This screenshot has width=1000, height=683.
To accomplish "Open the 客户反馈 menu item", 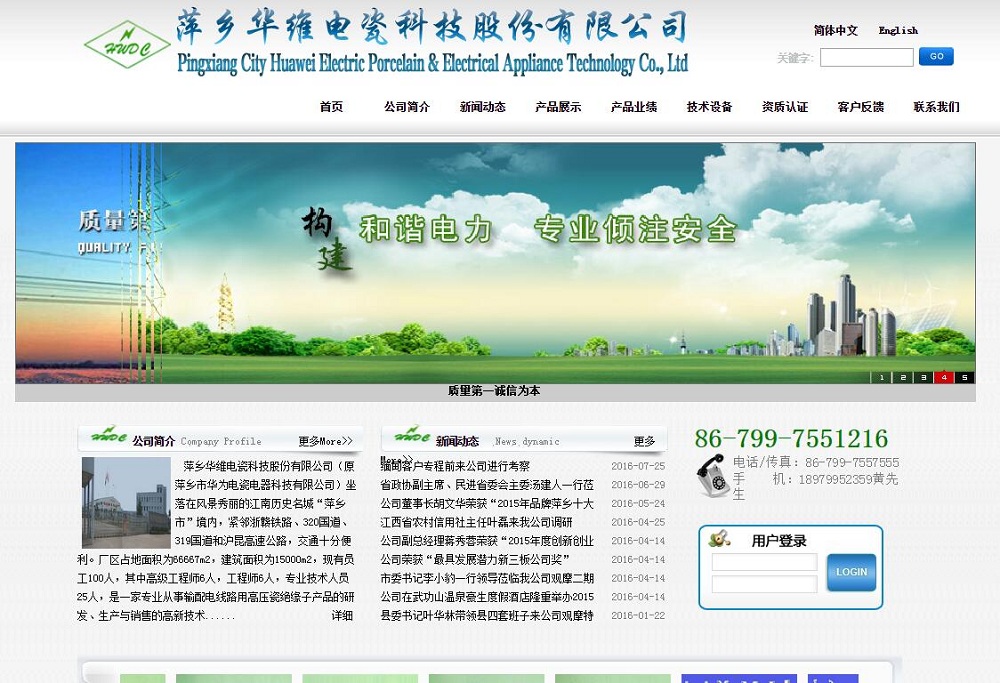I will tap(860, 106).
